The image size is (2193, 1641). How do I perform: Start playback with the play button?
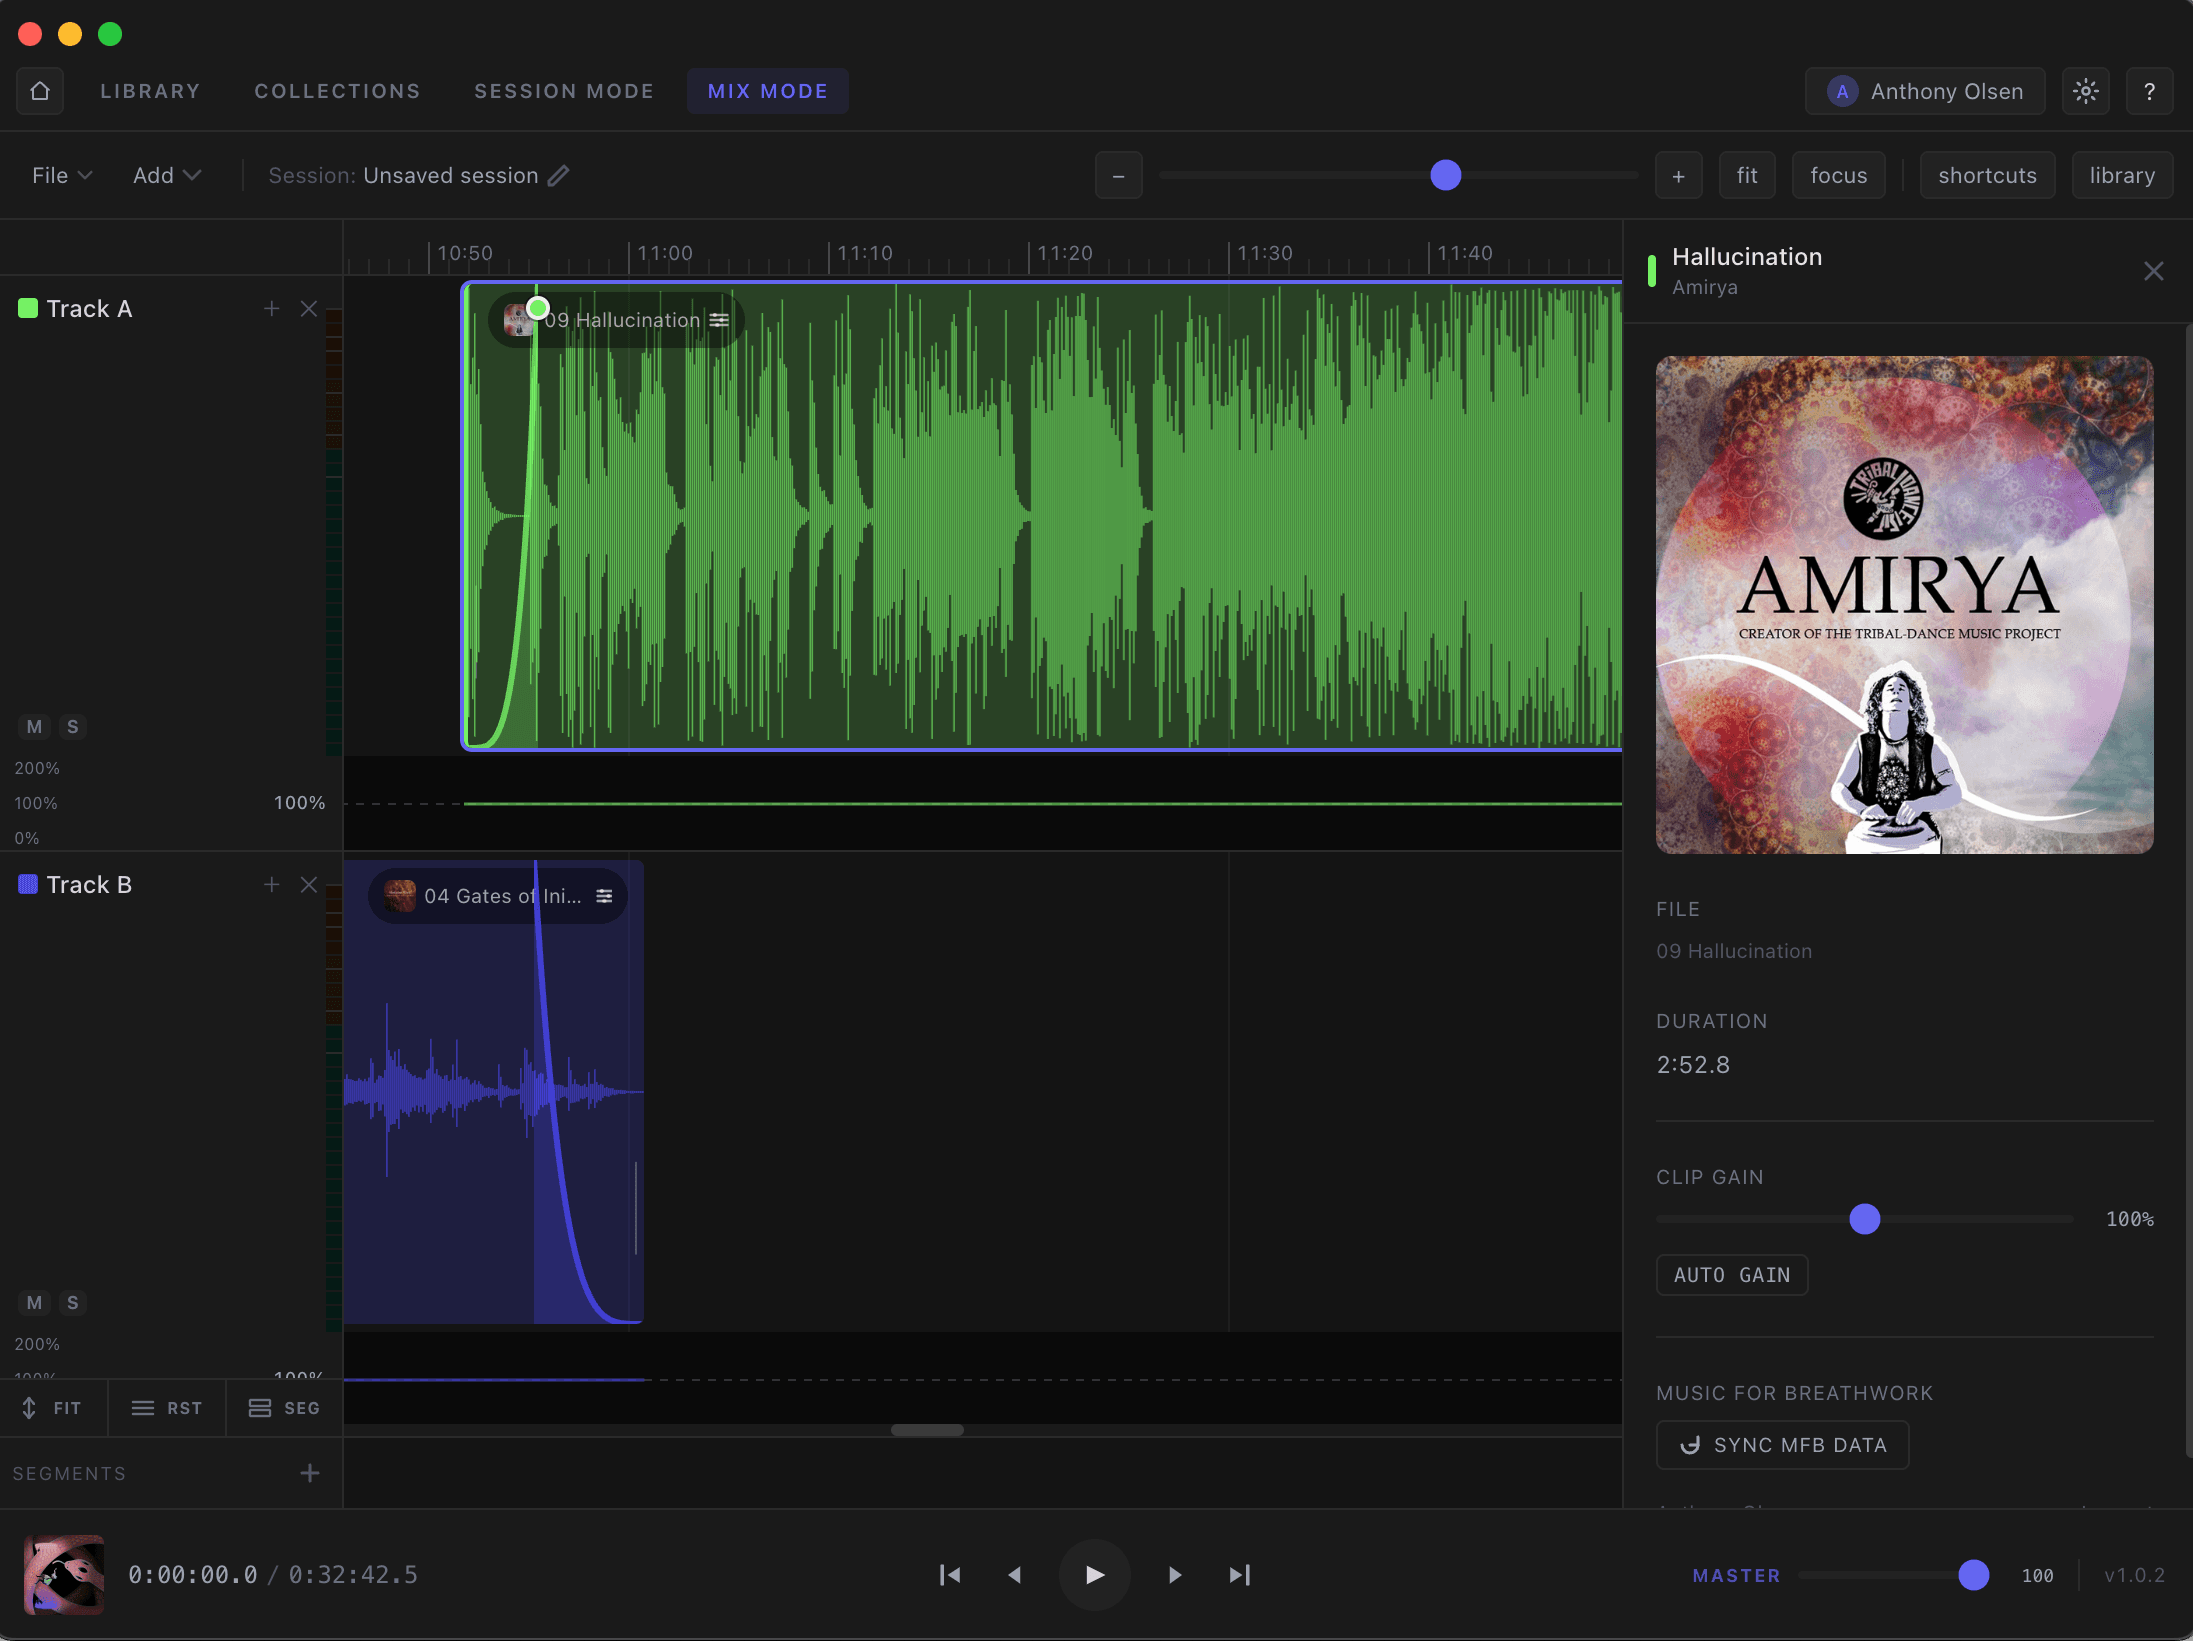pos(1095,1575)
